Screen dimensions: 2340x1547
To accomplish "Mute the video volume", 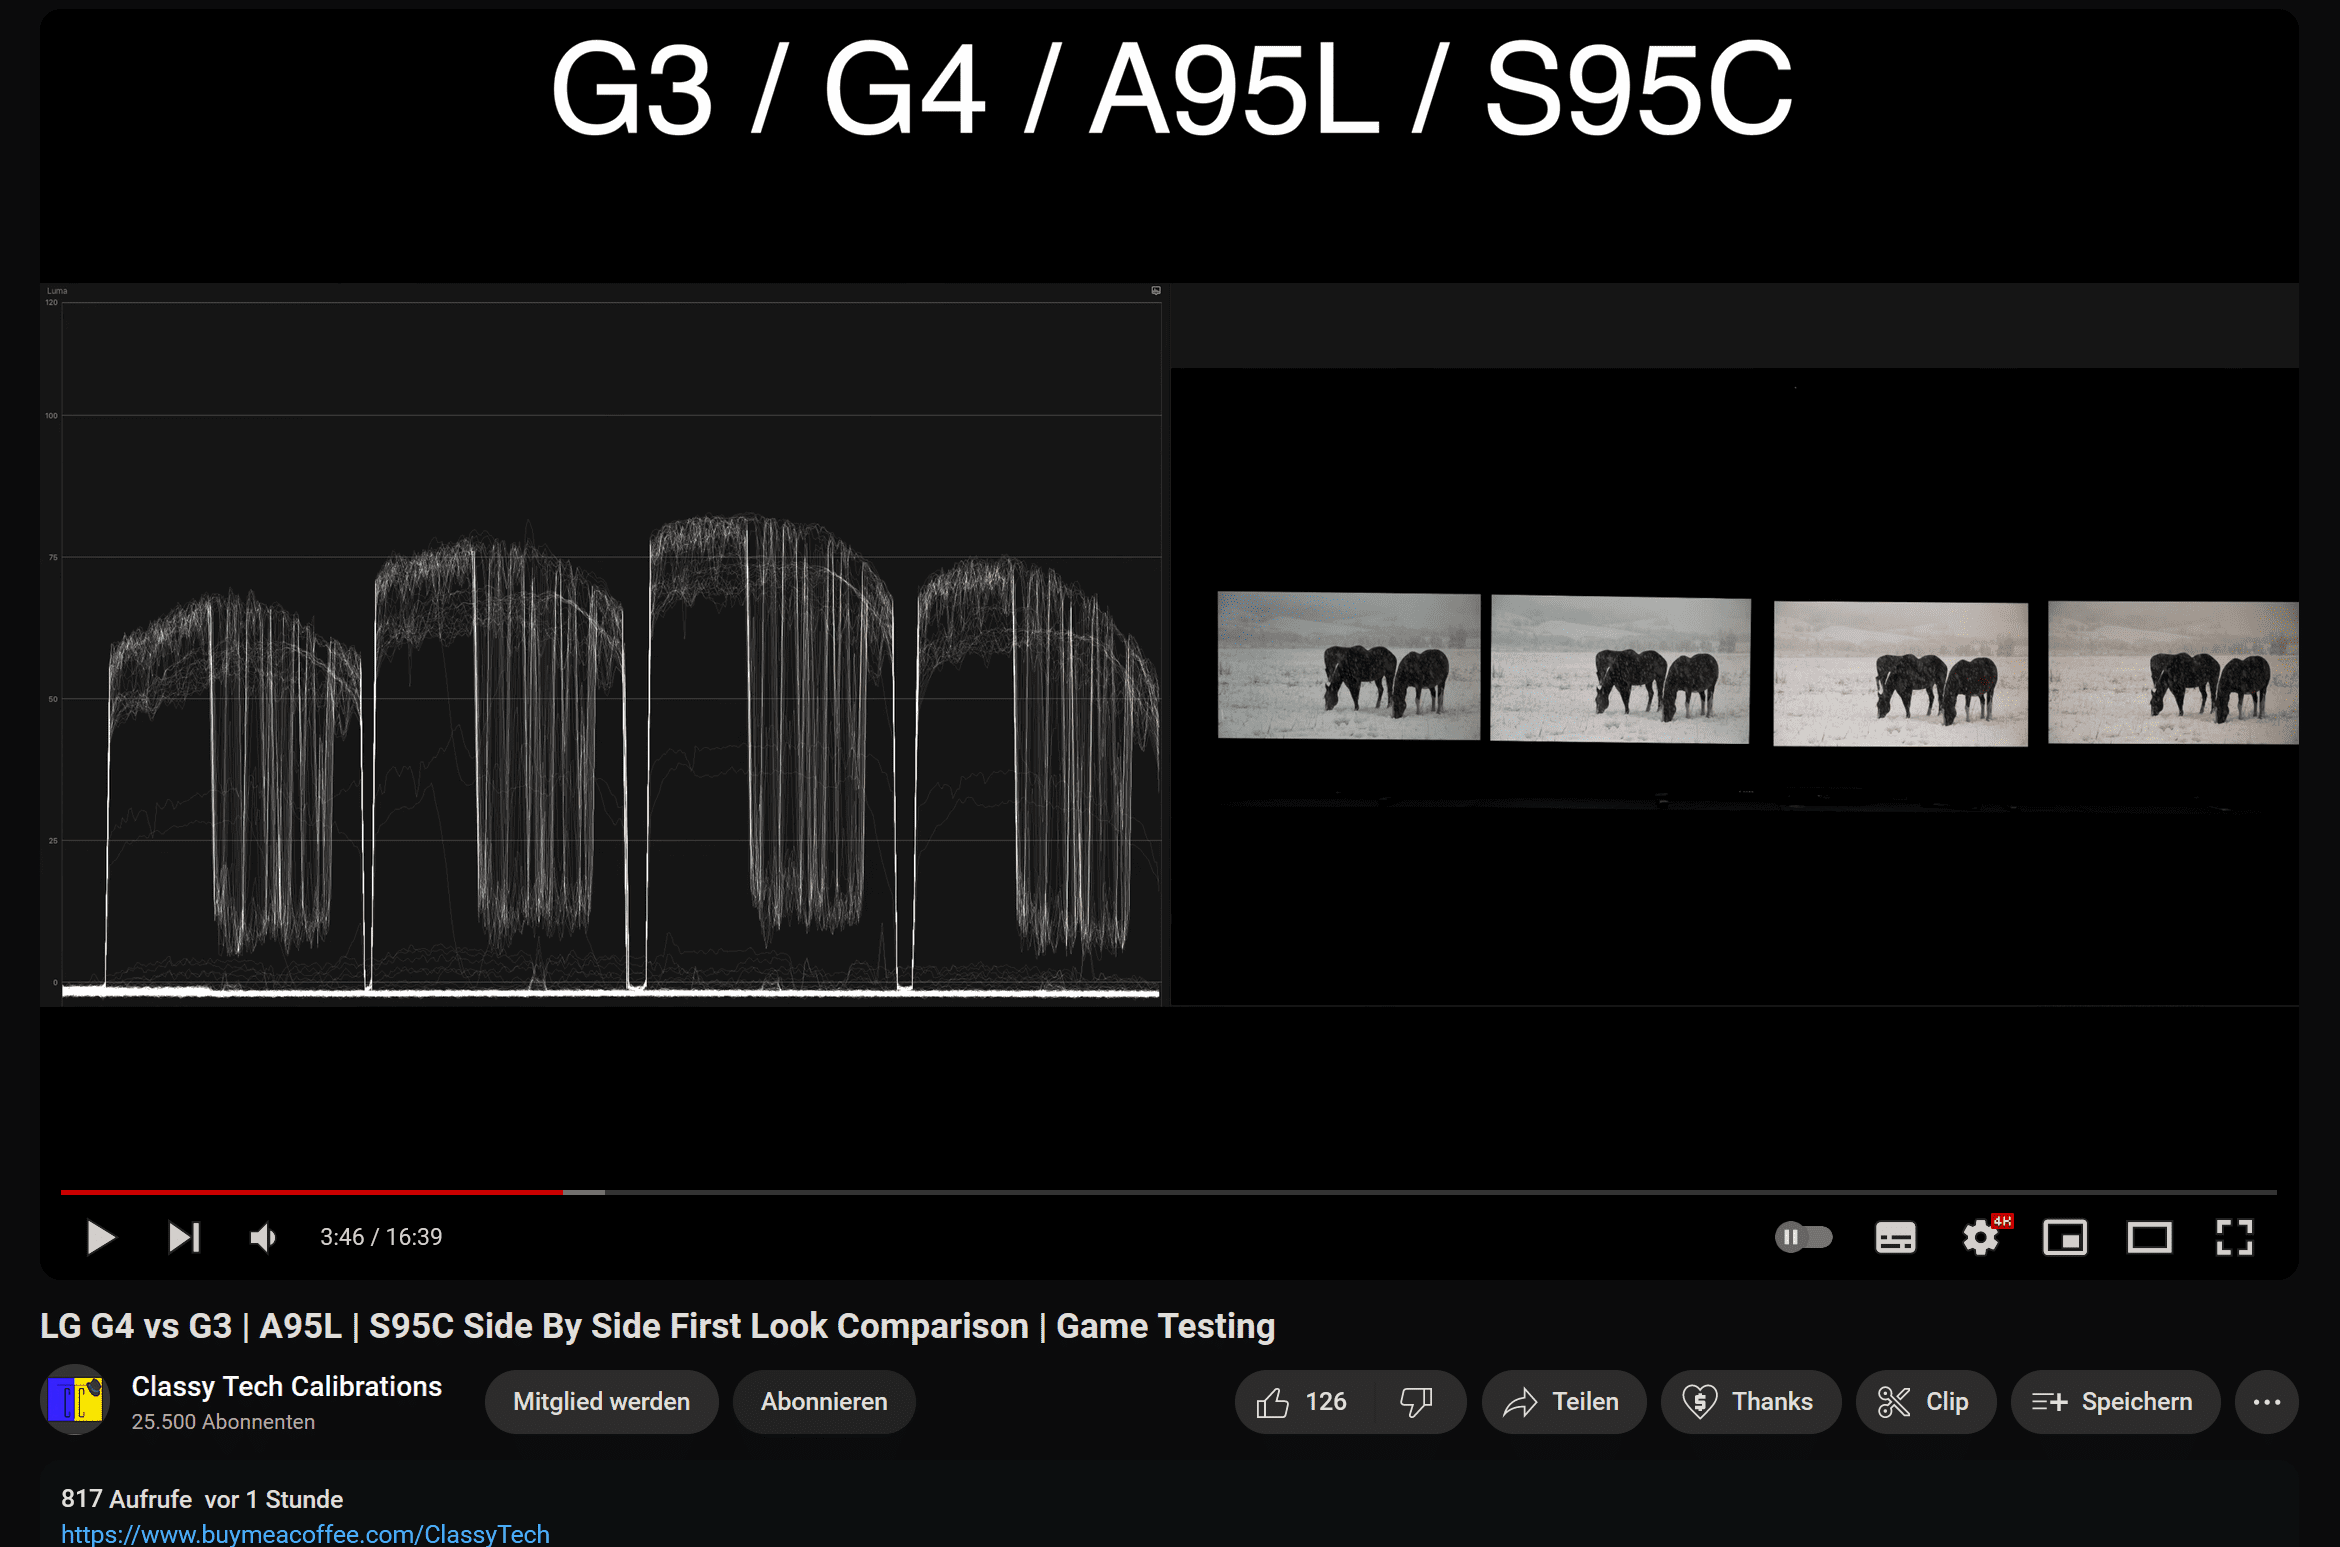I will [263, 1238].
